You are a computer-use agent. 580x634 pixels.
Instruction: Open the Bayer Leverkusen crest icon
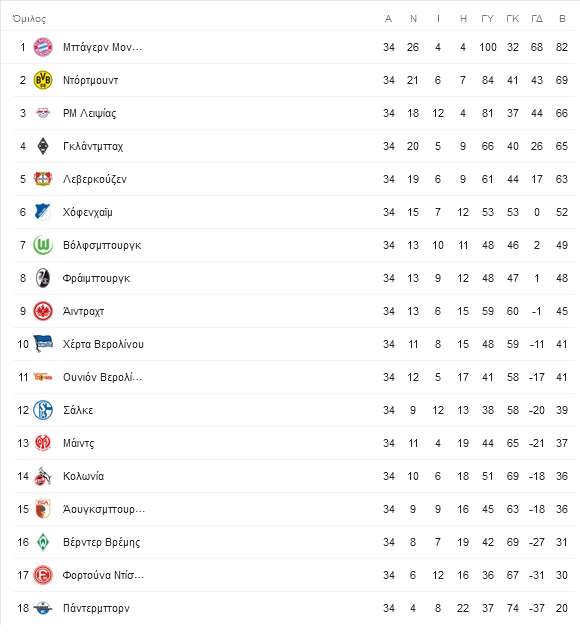(x=43, y=179)
